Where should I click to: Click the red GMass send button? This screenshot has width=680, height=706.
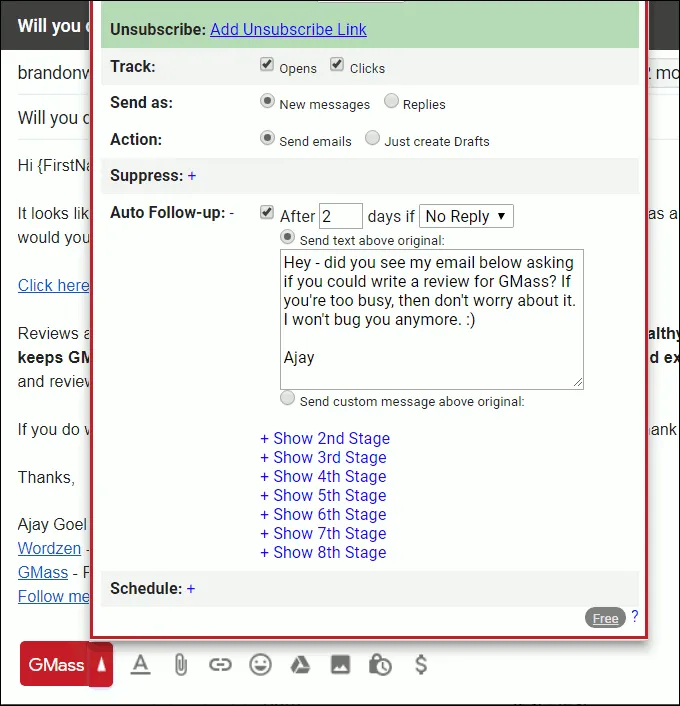(x=54, y=664)
